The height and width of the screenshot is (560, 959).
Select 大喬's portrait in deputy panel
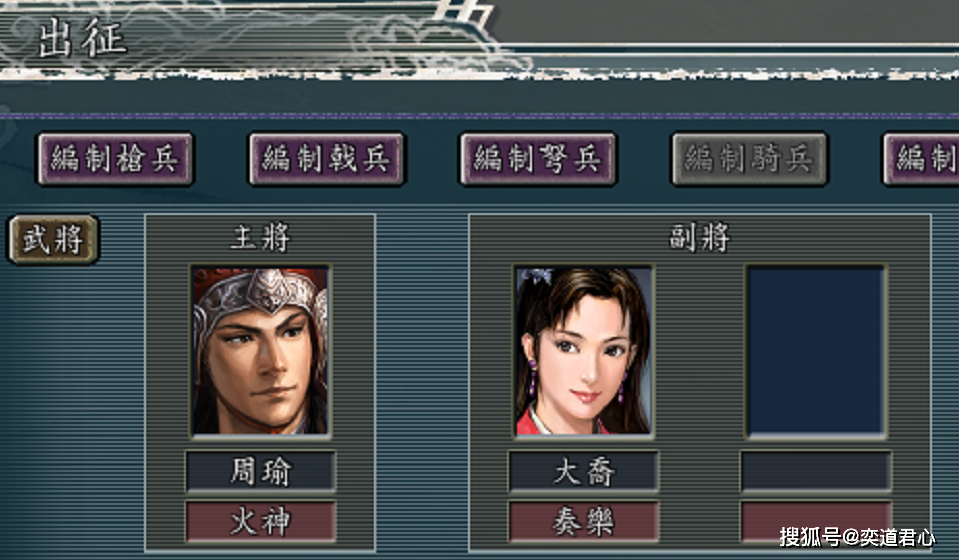point(583,351)
